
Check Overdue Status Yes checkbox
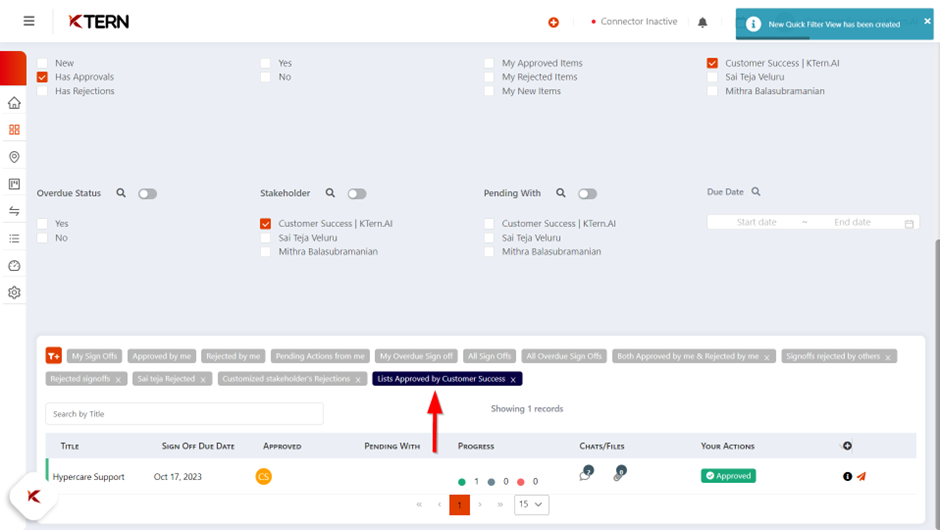42,224
